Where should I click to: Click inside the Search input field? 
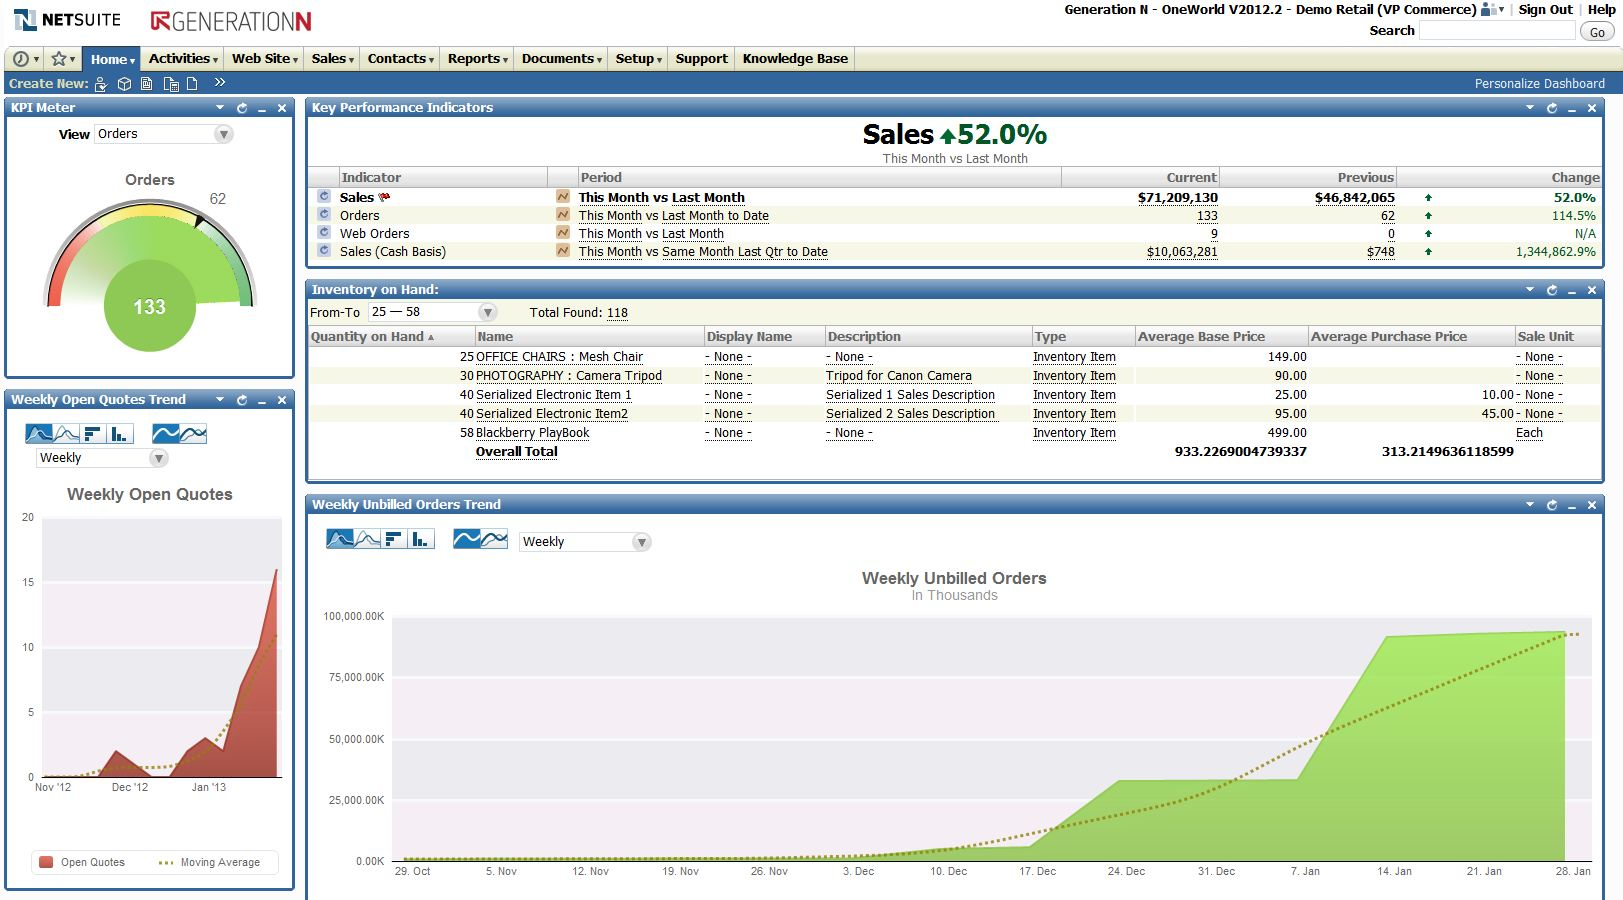coord(1495,30)
